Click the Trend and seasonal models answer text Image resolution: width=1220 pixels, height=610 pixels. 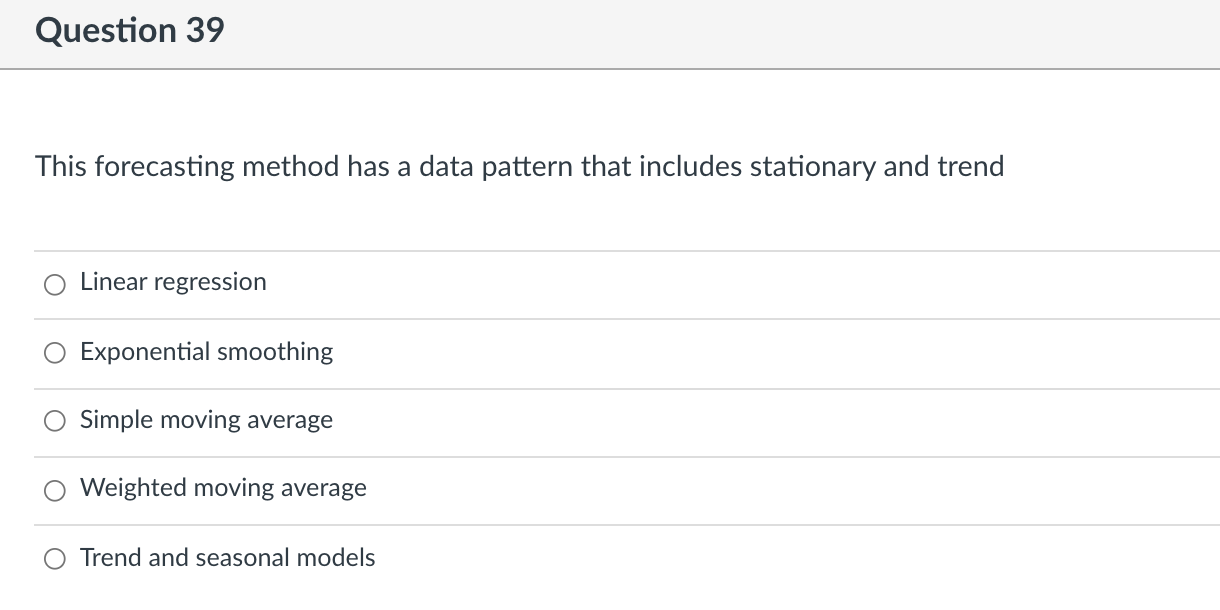click(227, 558)
